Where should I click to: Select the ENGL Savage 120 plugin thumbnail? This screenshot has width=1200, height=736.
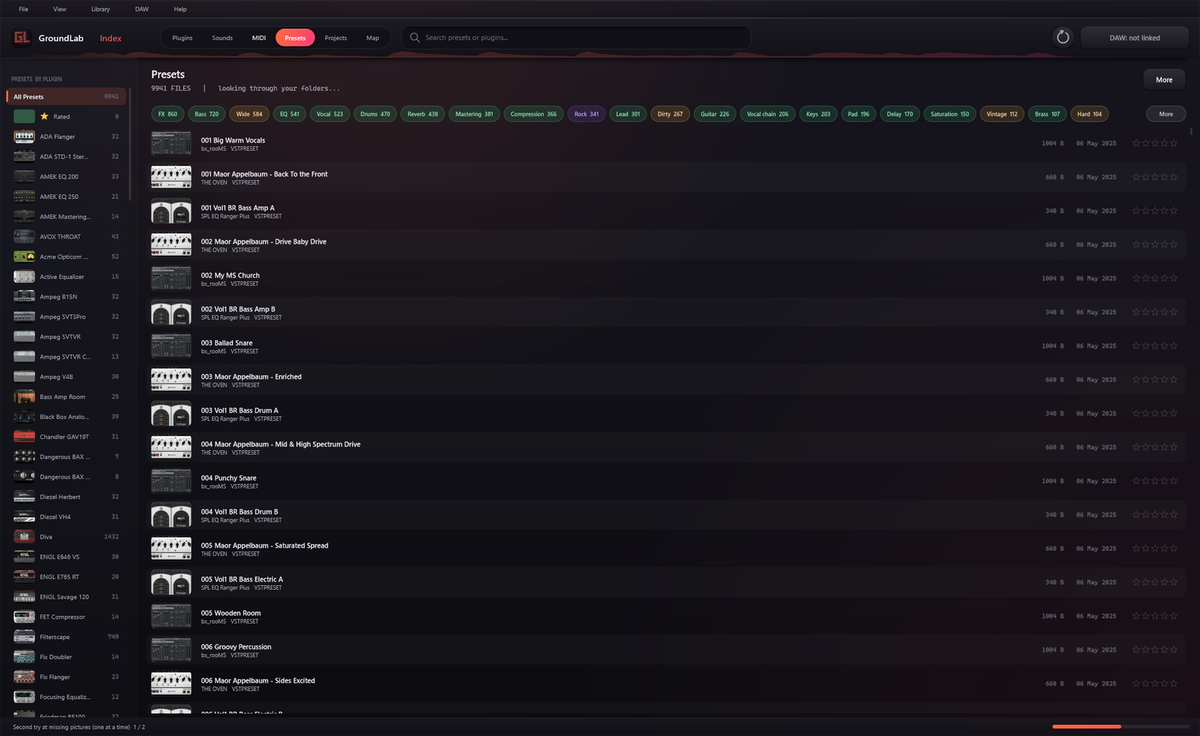pos(25,597)
